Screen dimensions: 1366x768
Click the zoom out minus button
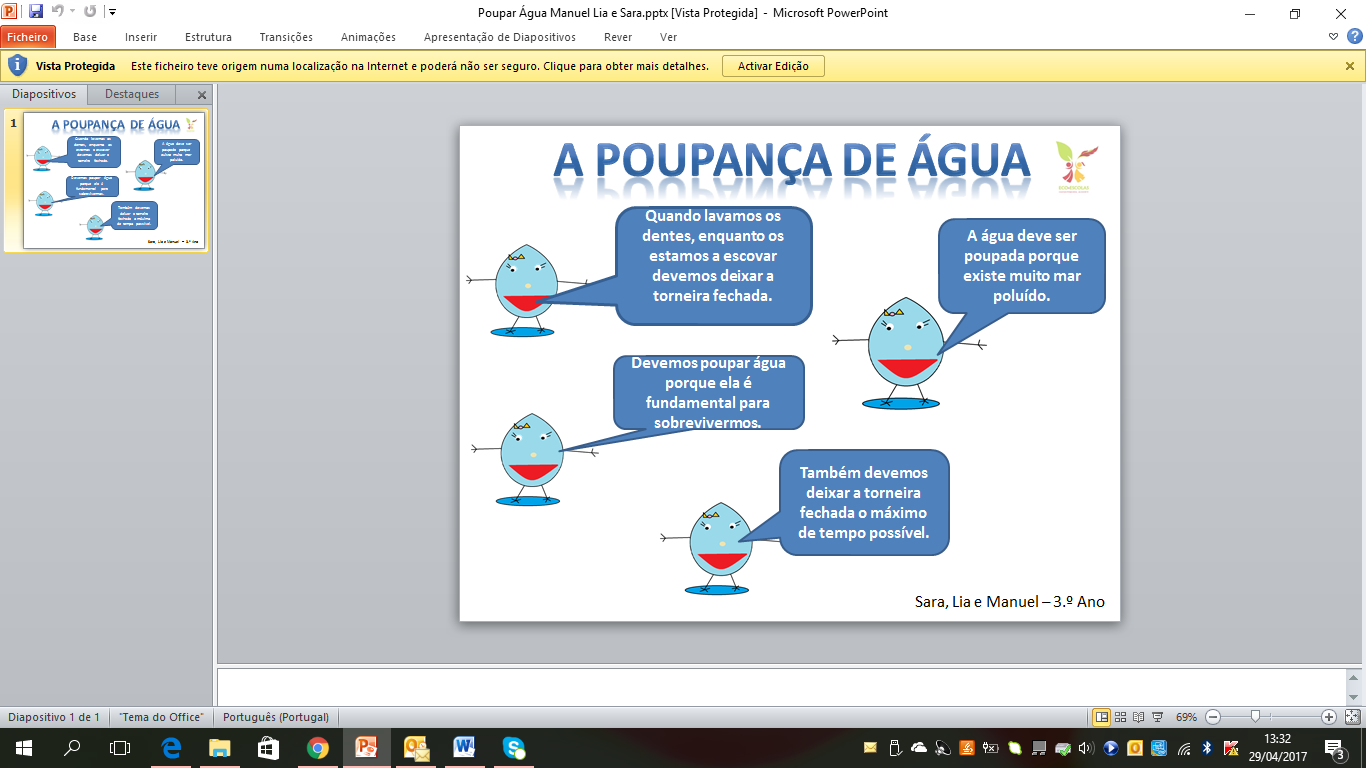1213,717
